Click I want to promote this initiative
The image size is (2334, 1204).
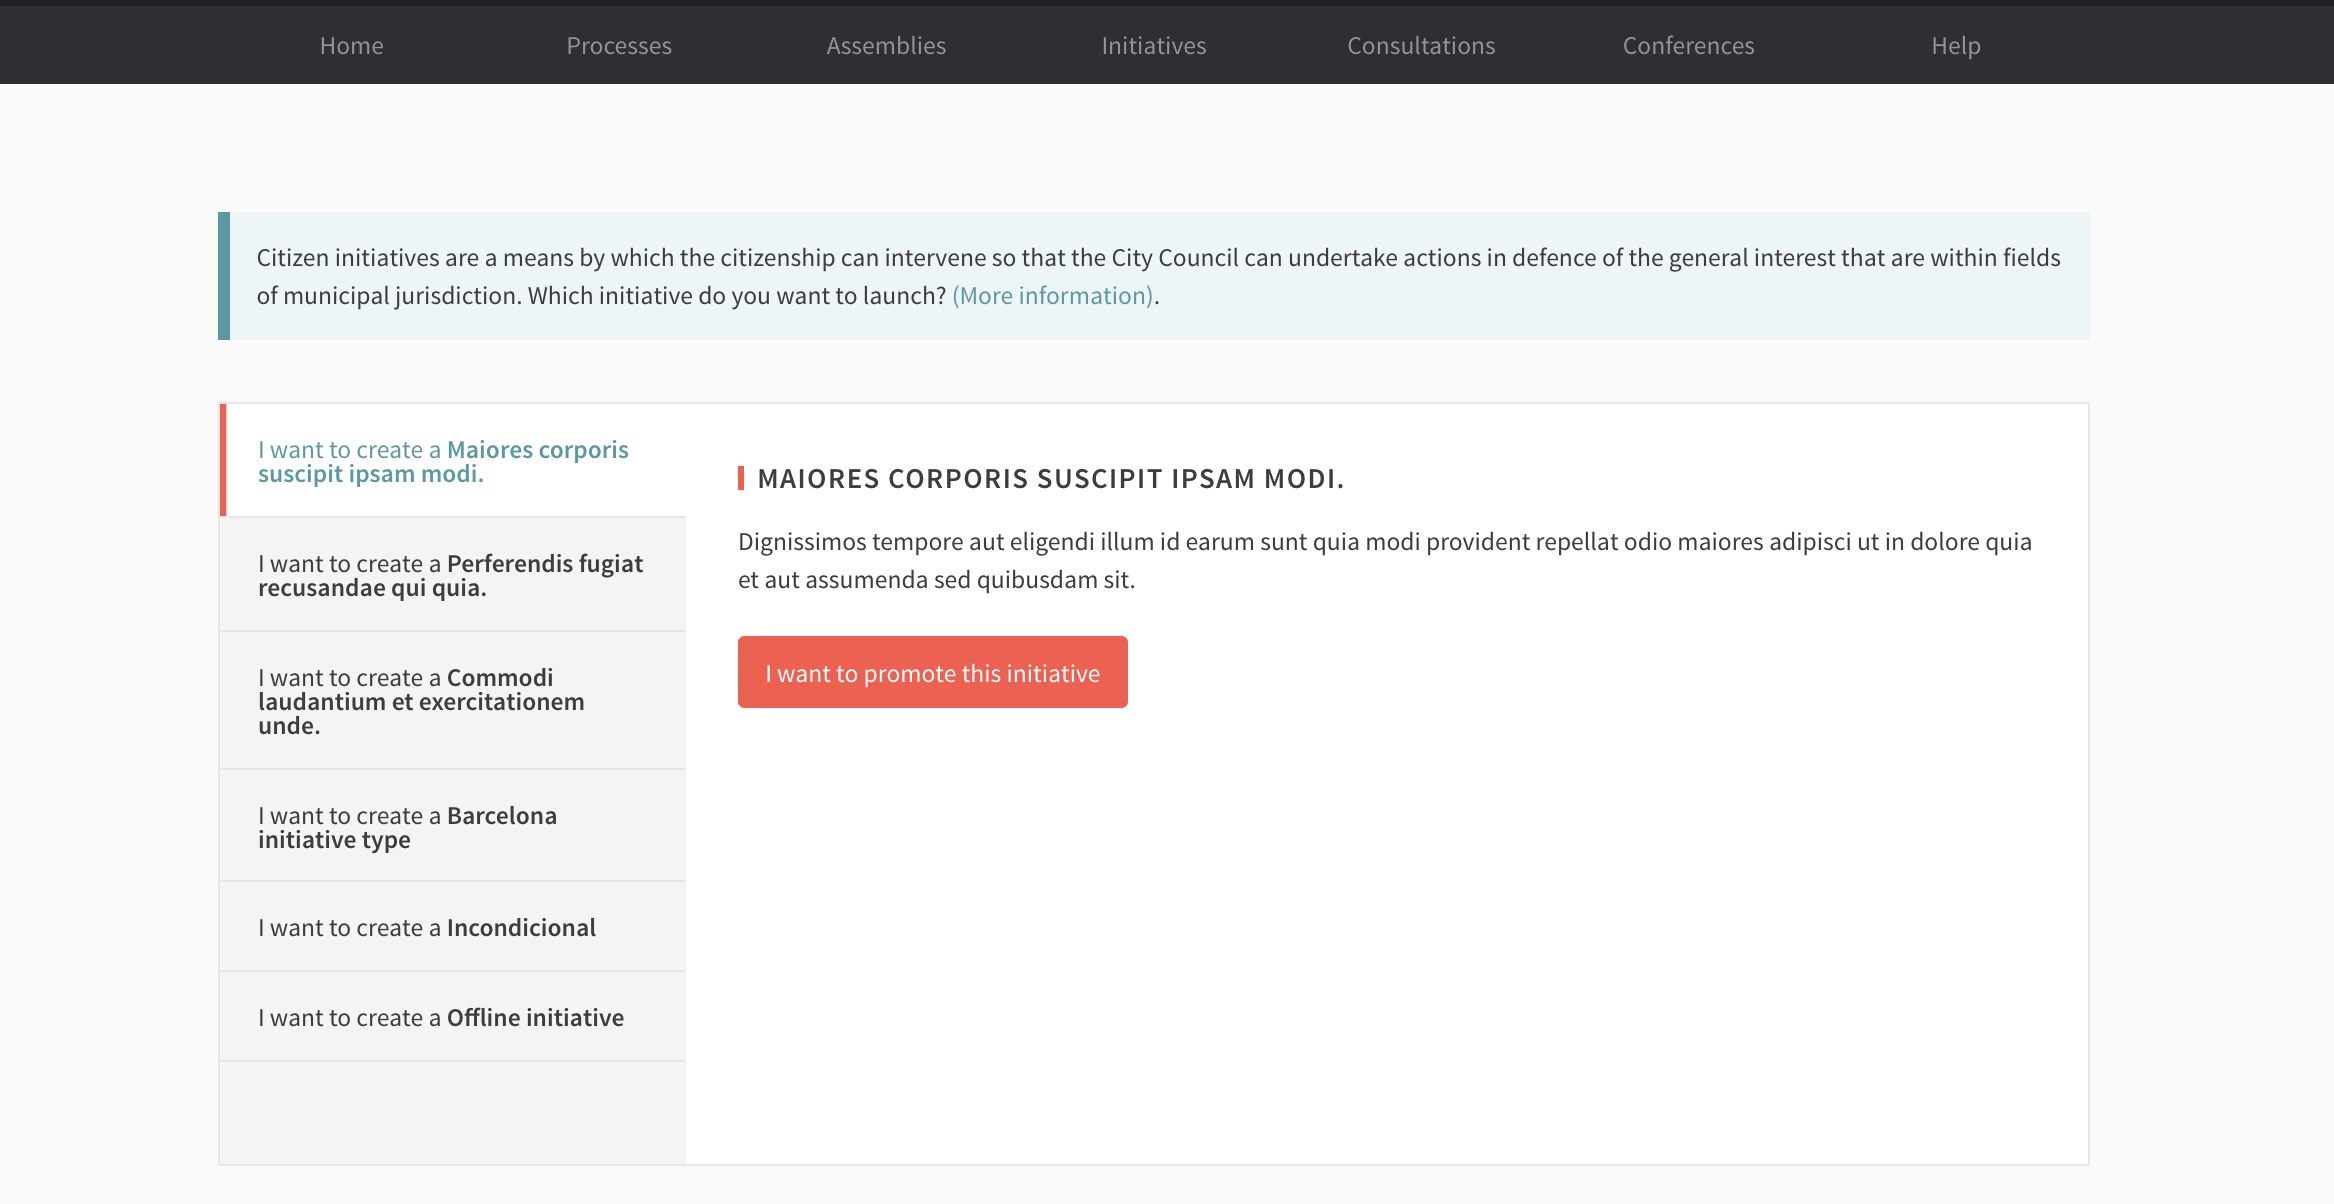pos(932,672)
